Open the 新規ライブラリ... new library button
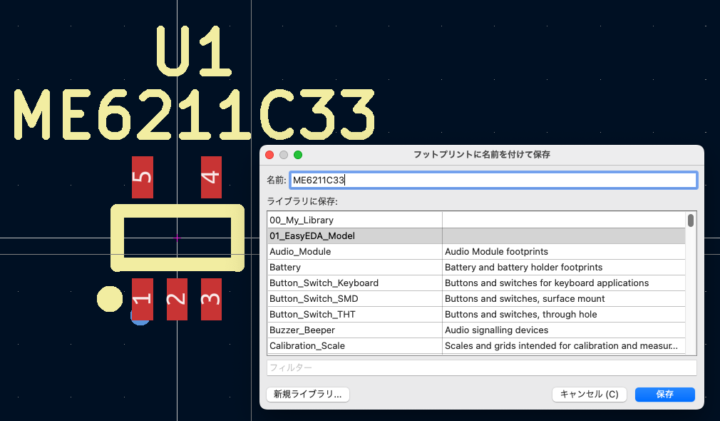 [308, 395]
